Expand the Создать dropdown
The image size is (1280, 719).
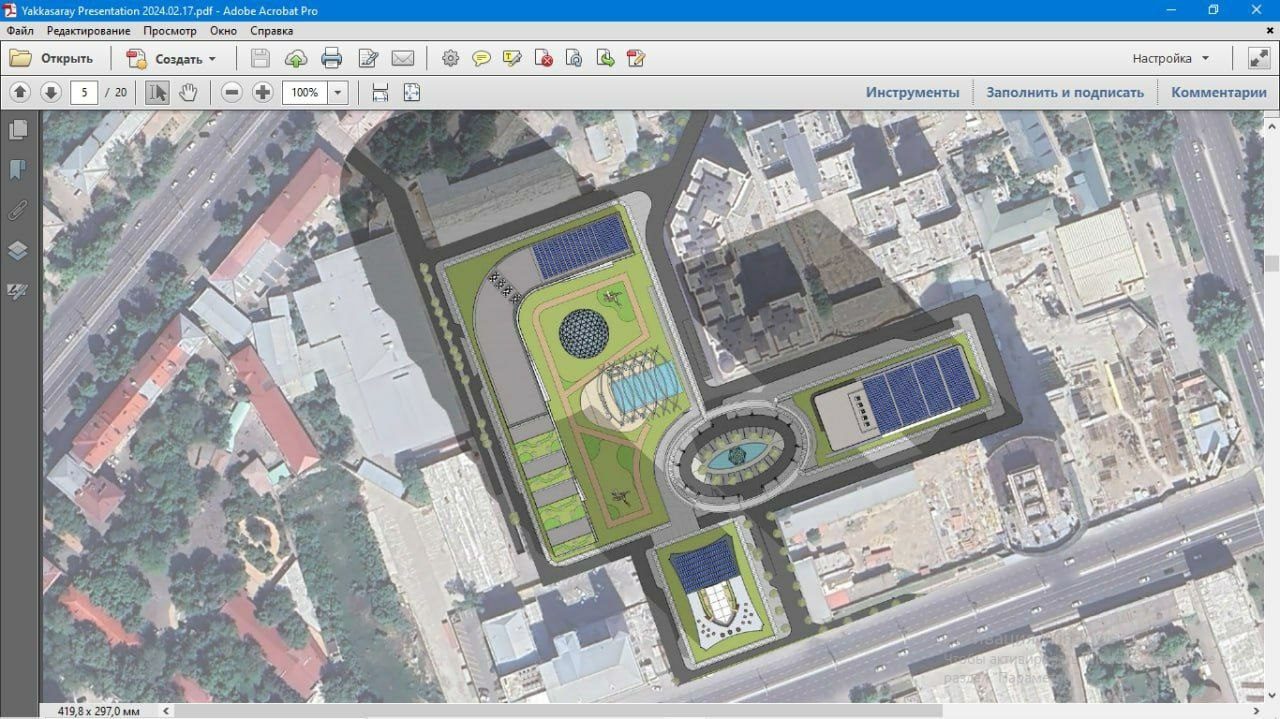(x=212, y=59)
